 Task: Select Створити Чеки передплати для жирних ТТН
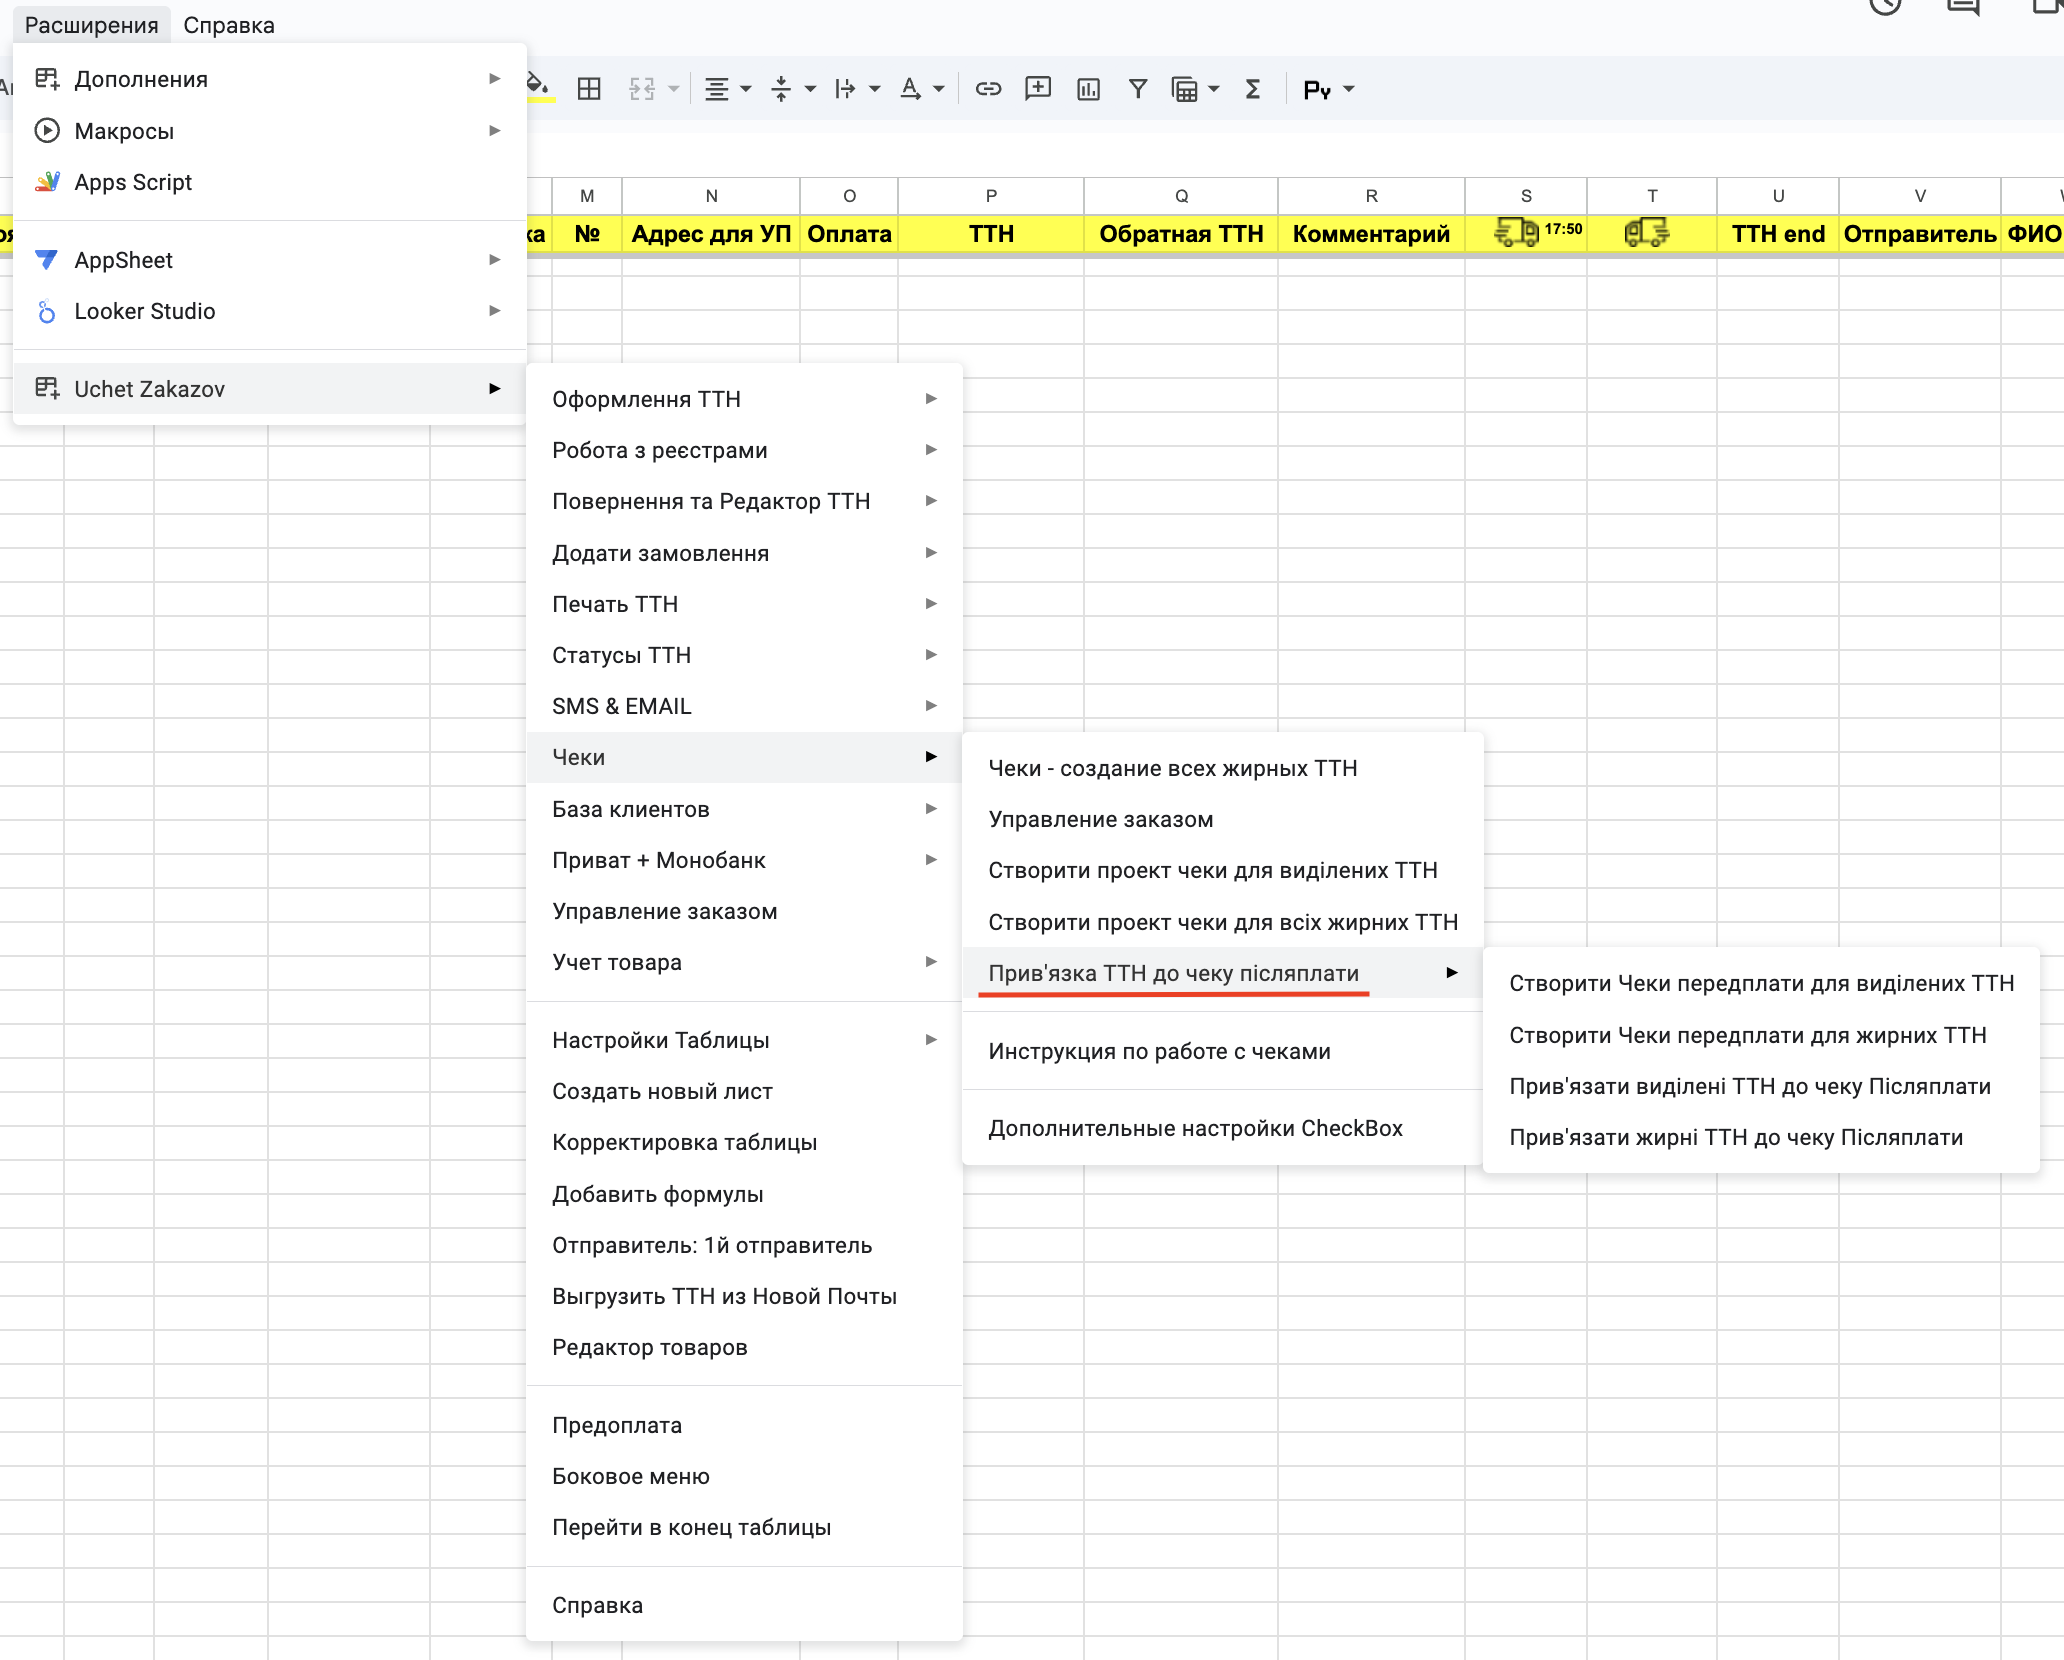[1747, 1035]
